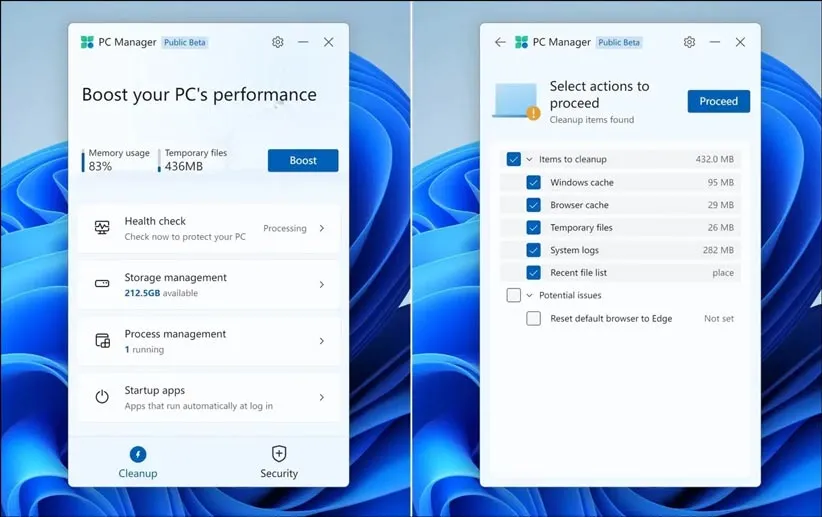Click the Process management window icon
This screenshot has height=517, width=822.
[102, 341]
